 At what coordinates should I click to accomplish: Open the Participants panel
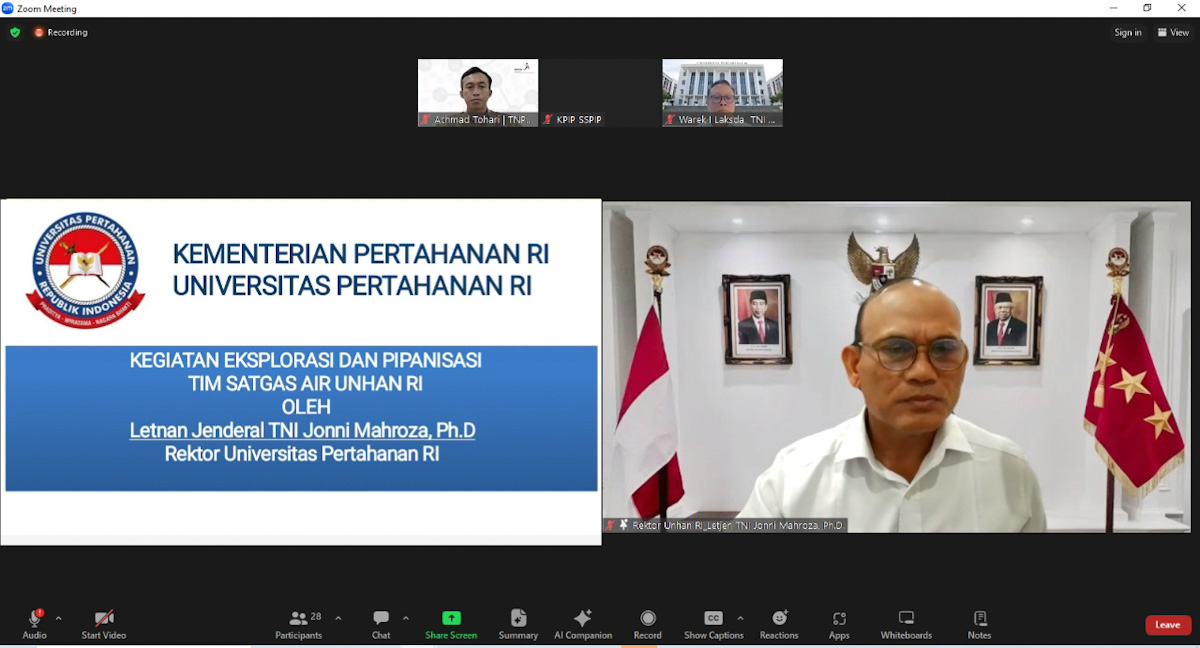(x=299, y=624)
